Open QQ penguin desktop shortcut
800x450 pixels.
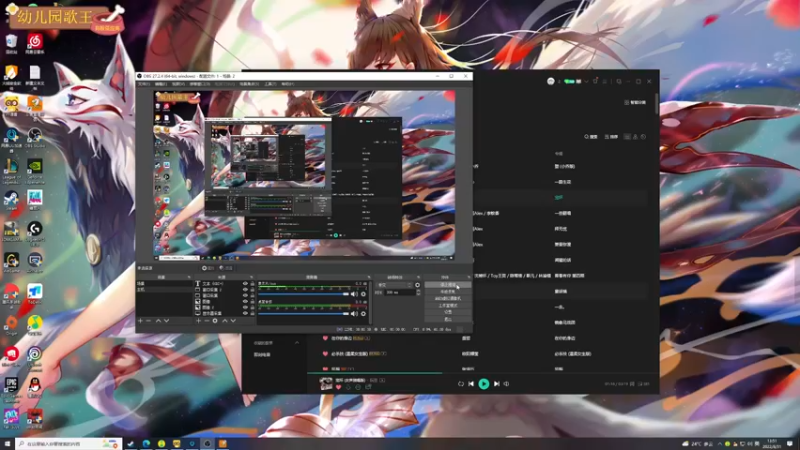(x=35, y=385)
